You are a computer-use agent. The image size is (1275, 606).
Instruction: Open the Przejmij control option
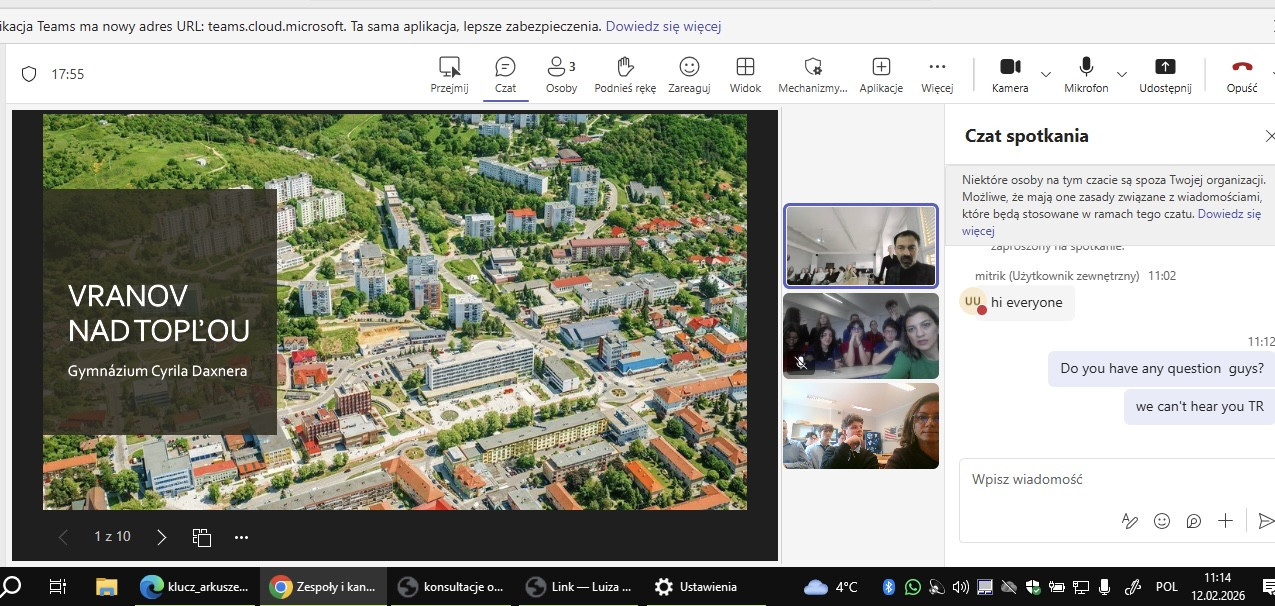click(449, 75)
